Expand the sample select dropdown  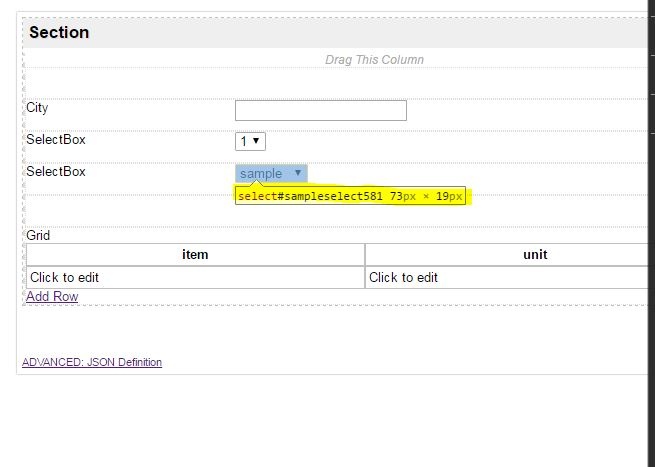point(271,173)
